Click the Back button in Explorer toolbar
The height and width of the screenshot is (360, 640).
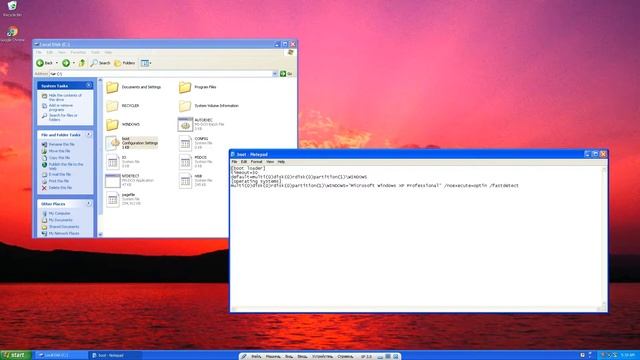coord(45,63)
